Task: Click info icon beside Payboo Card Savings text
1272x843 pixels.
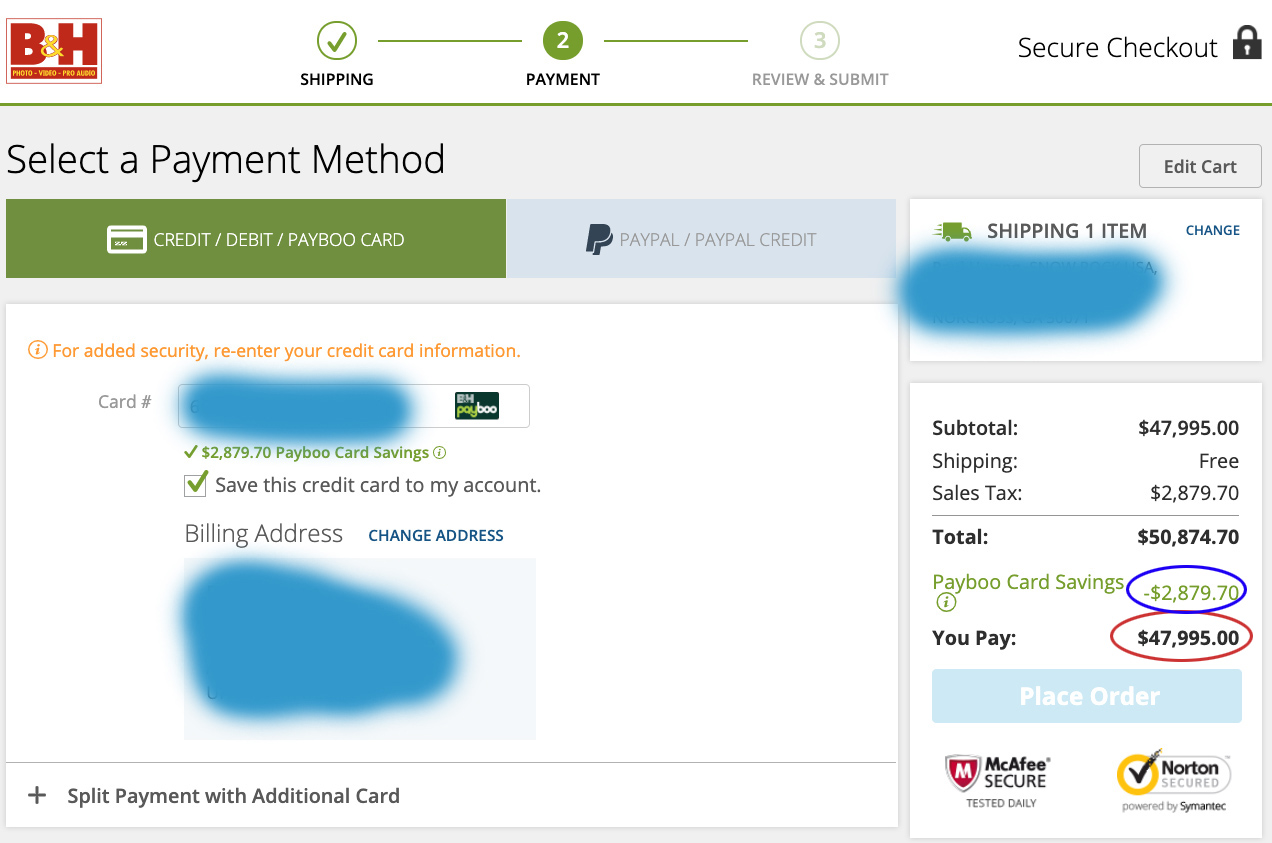Action: click(440, 453)
